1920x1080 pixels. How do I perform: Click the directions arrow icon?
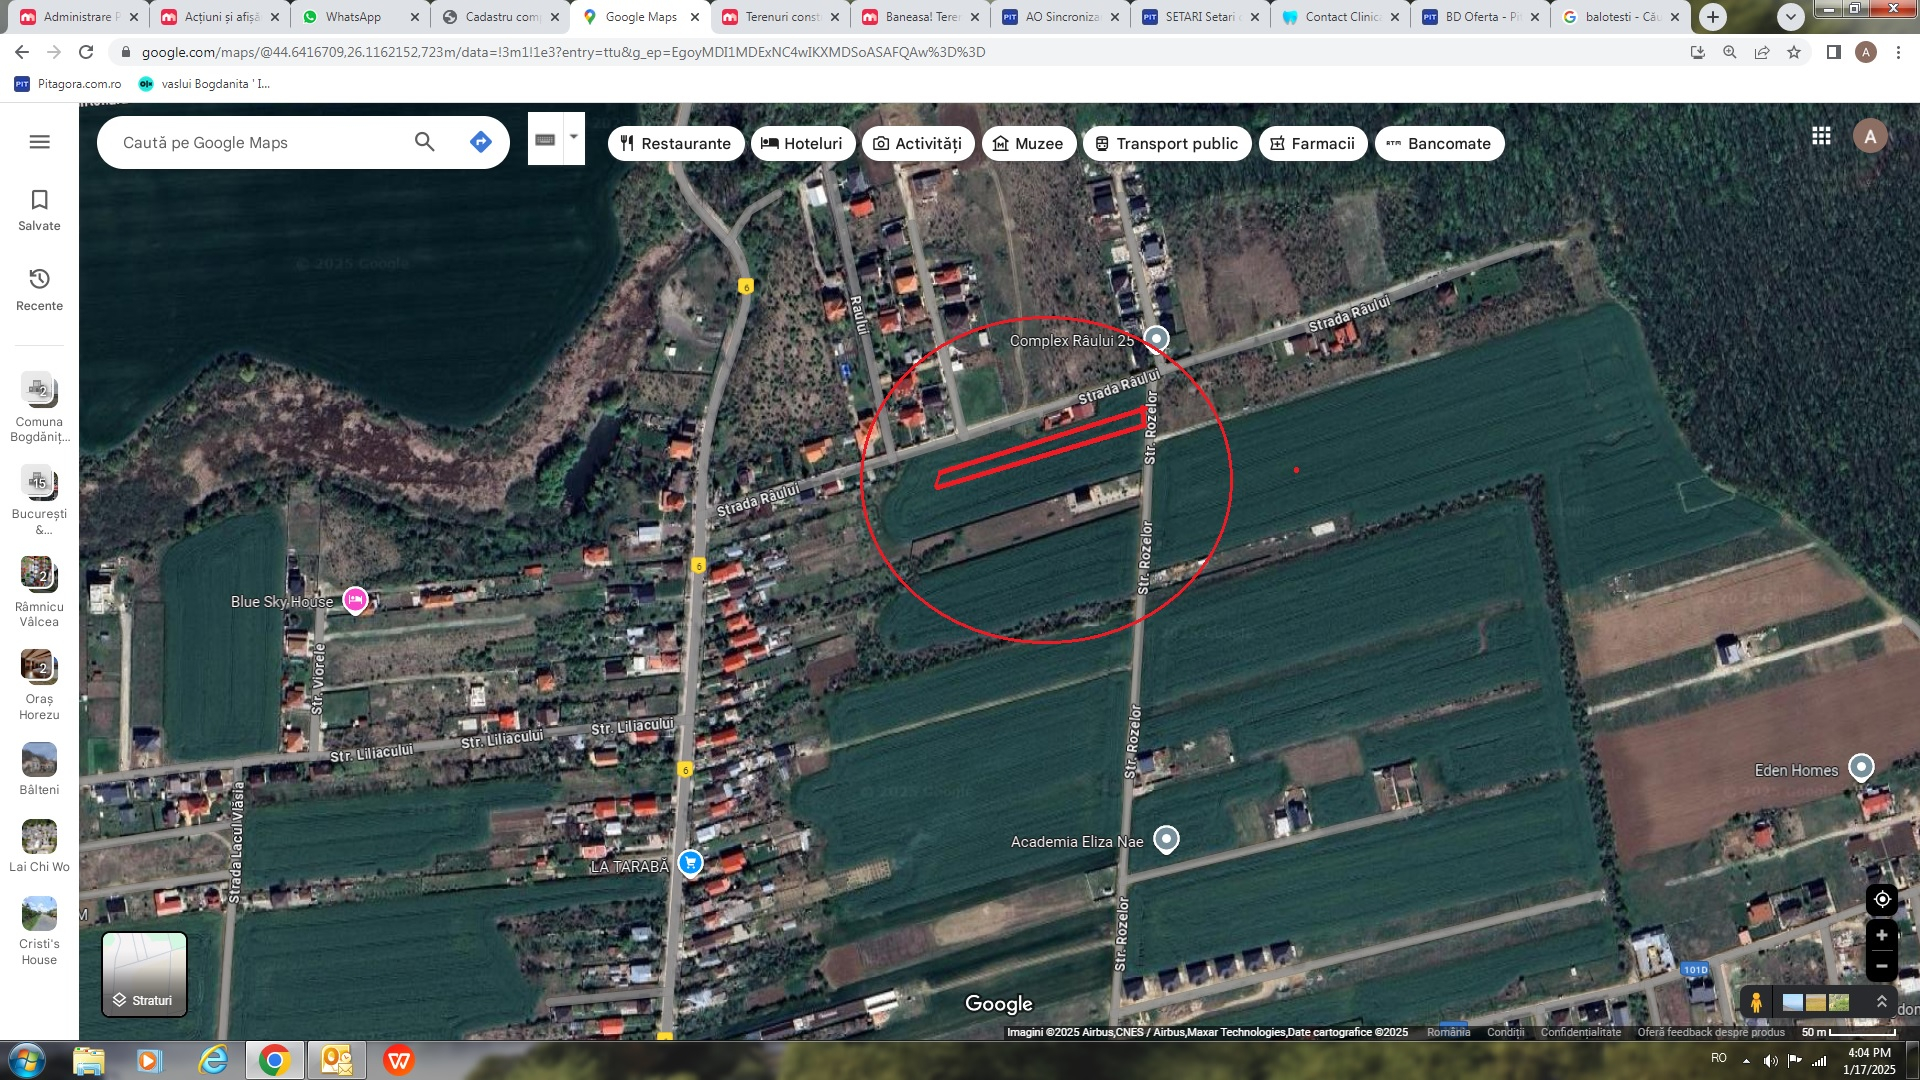point(480,142)
